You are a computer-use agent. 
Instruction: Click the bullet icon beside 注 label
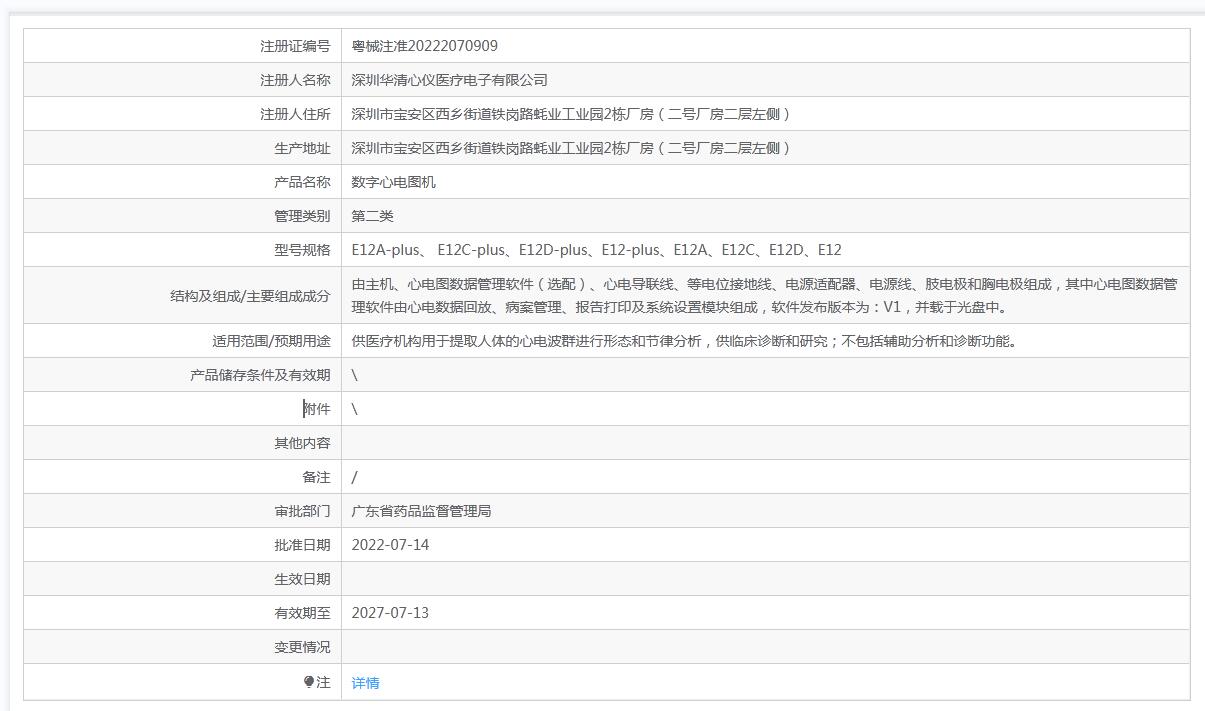(x=309, y=682)
